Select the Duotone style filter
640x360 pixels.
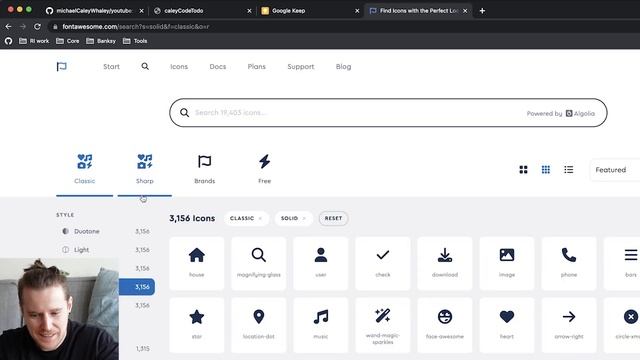coord(105,231)
